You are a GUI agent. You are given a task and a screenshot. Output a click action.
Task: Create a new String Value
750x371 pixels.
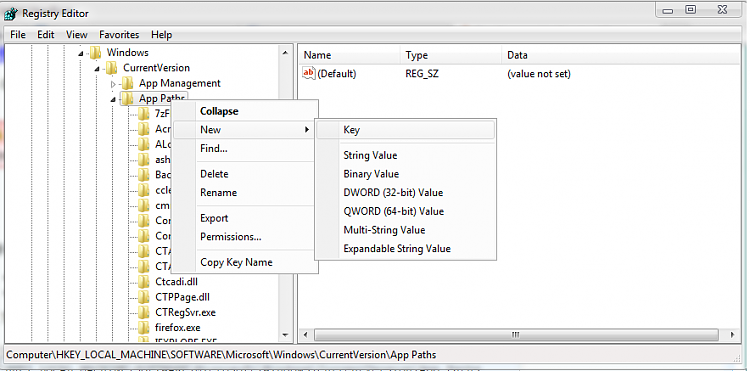point(406,155)
